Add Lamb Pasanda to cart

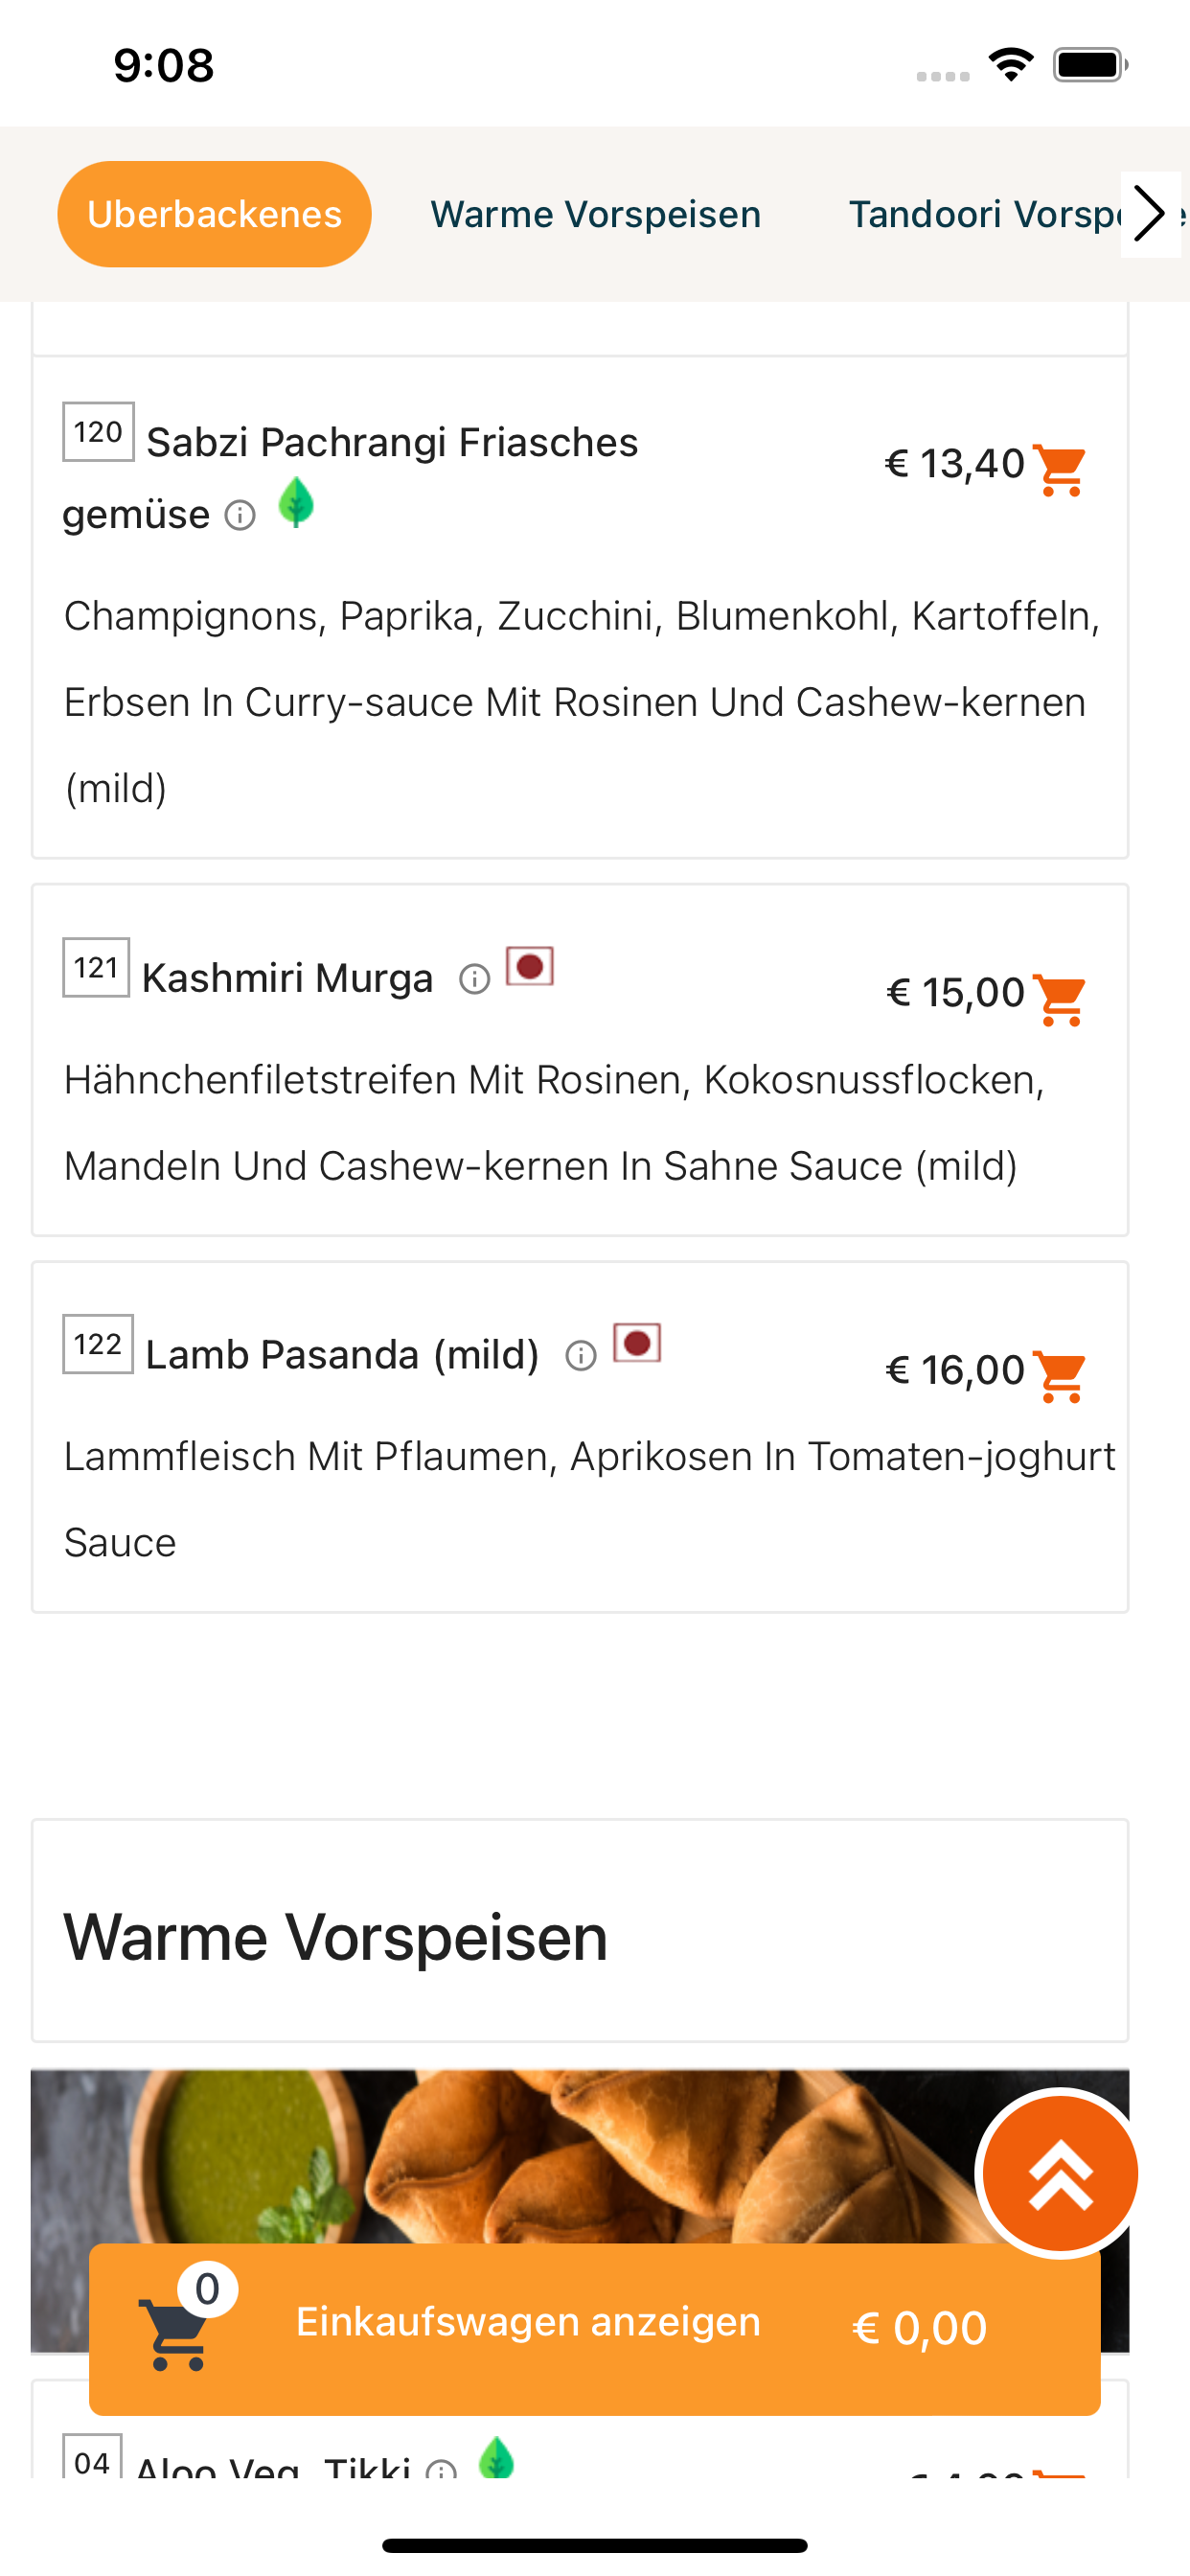tap(1060, 1376)
